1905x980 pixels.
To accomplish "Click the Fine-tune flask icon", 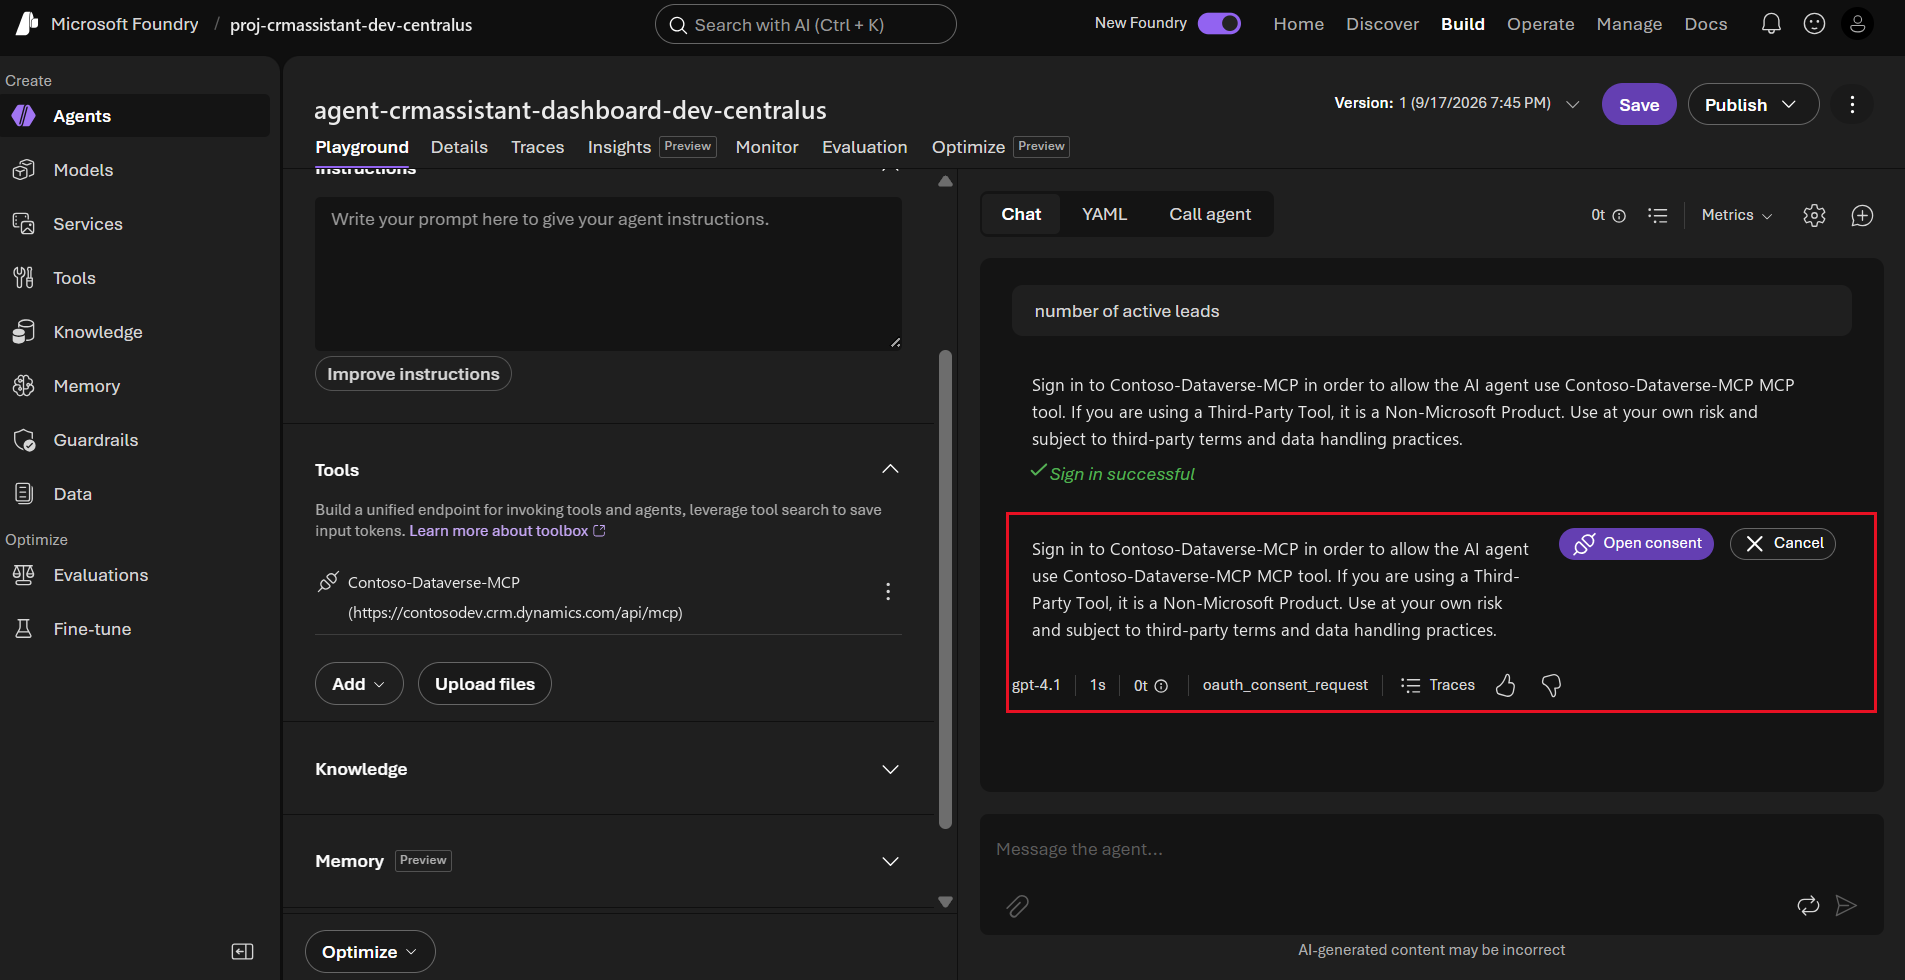I will click(24, 629).
